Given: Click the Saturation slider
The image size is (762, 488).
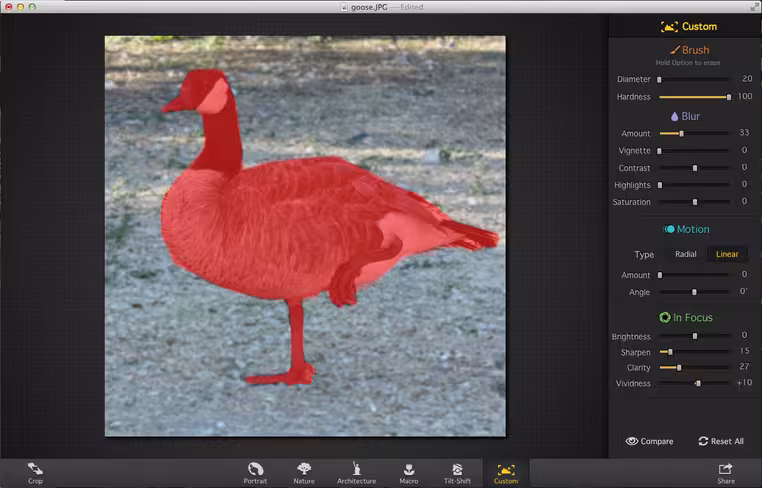Looking at the screenshot, I should point(694,202).
